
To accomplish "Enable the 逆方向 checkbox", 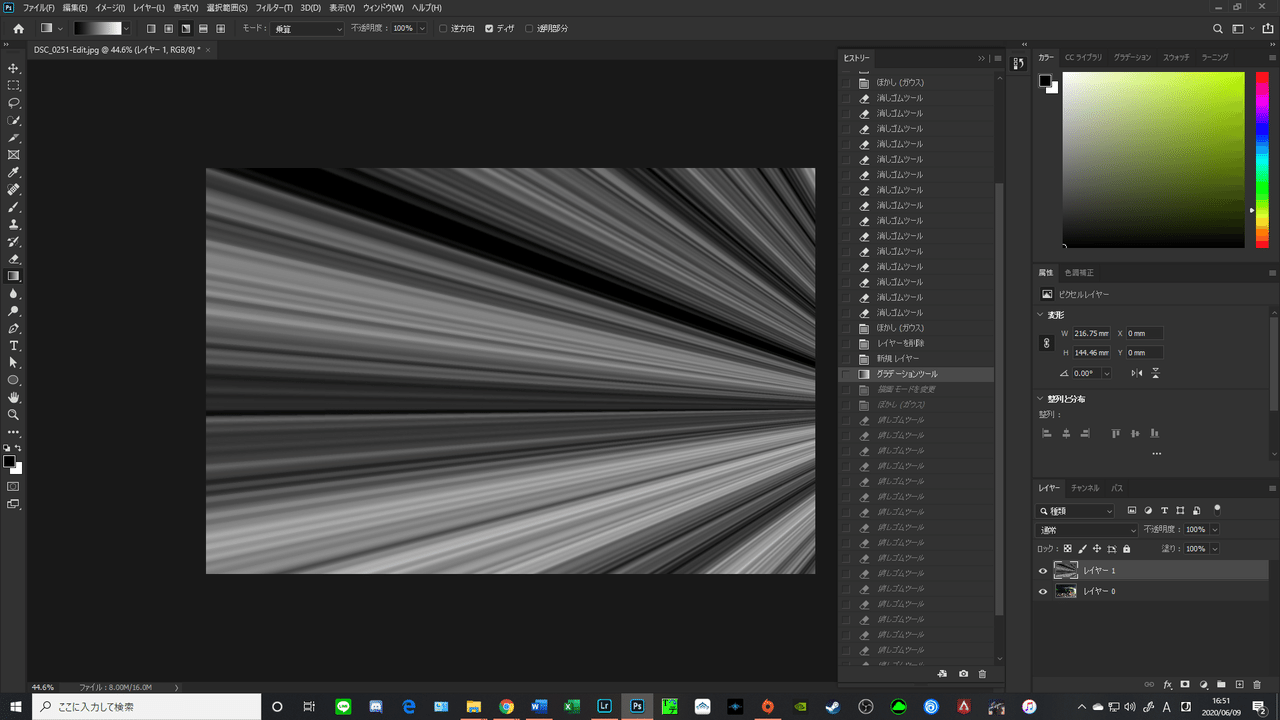I will (x=444, y=29).
